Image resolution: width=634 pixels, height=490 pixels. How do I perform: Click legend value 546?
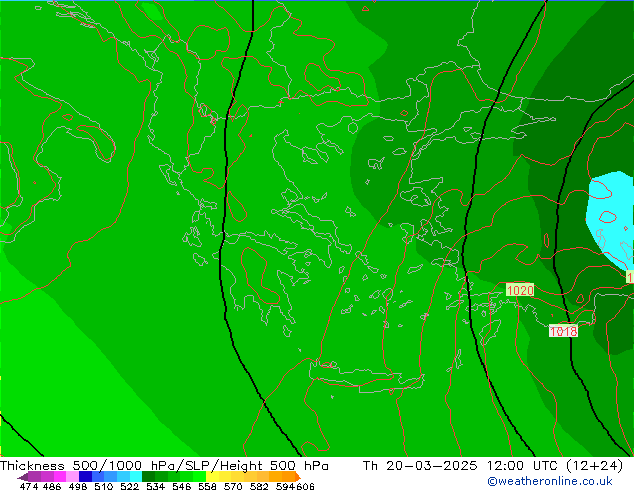point(182,486)
